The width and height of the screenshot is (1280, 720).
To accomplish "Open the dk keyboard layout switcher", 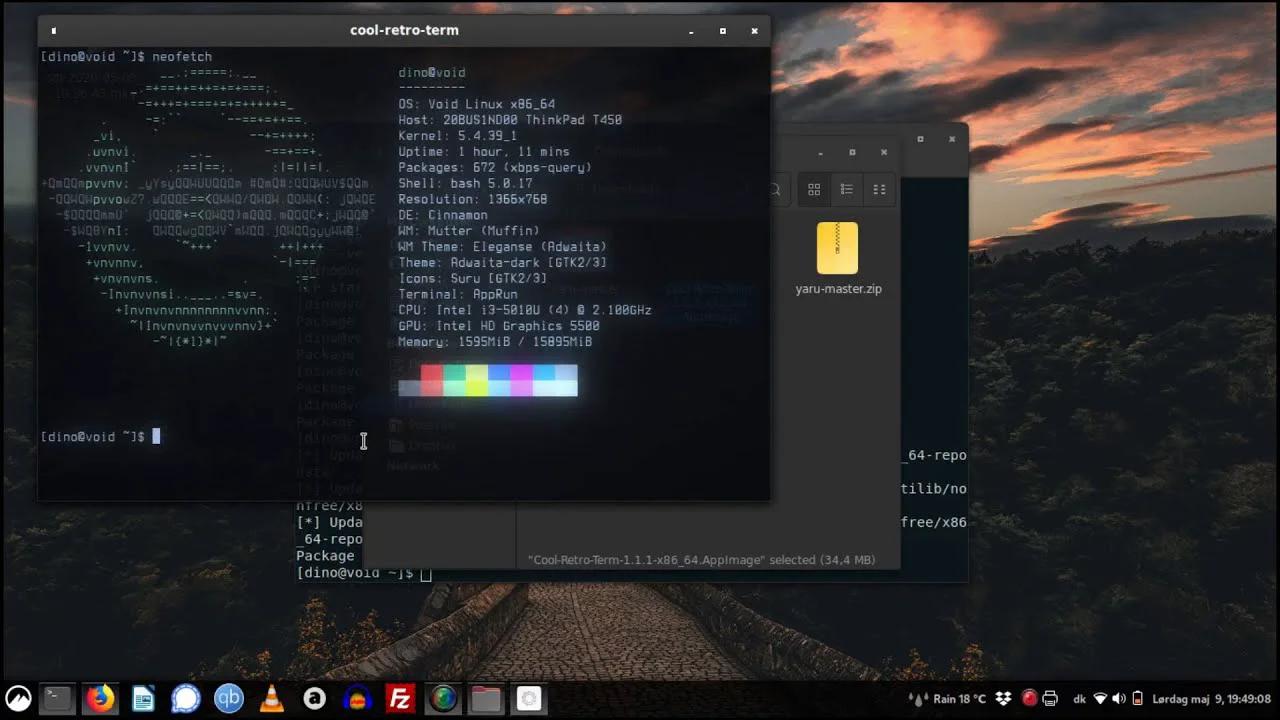I will pyautogui.click(x=1080, y=698).
